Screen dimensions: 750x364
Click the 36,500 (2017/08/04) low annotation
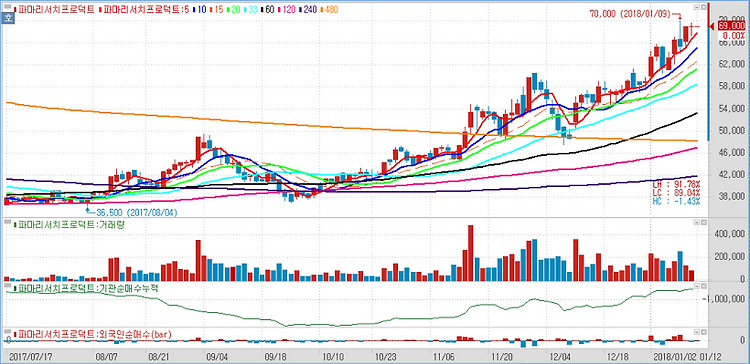pos(136,212)
